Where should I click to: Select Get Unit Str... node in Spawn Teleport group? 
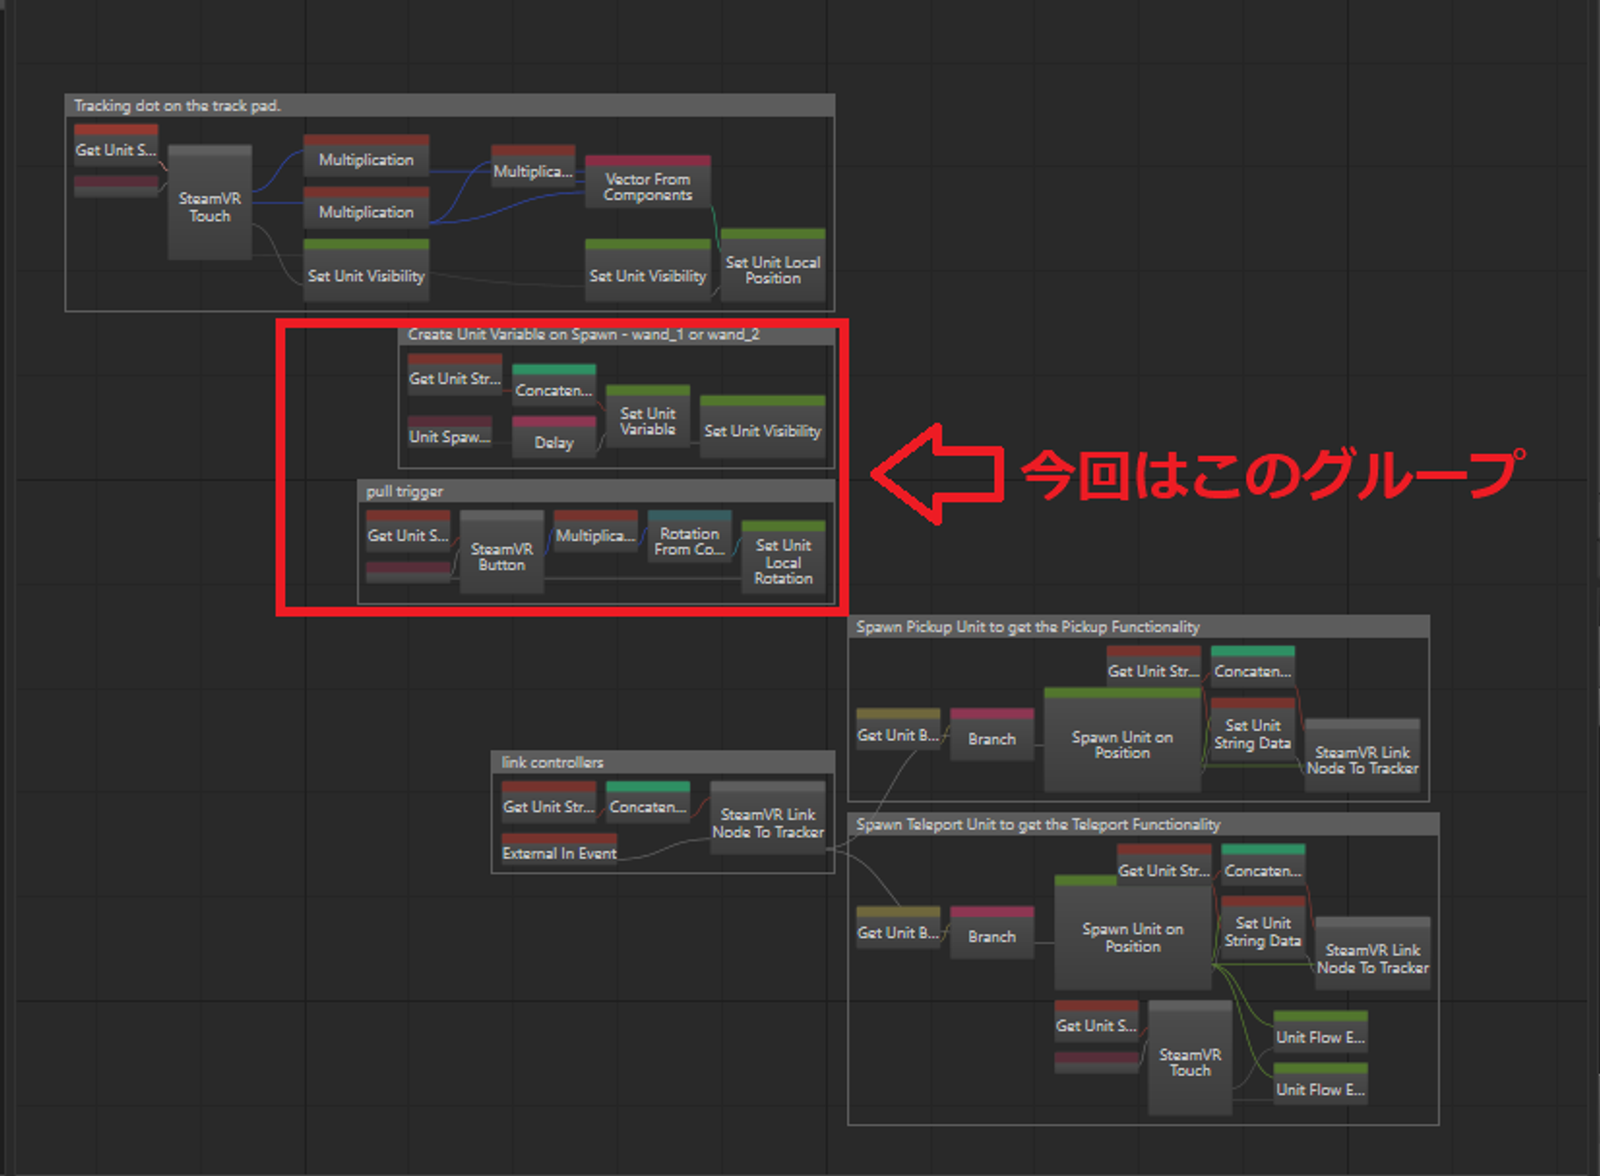[1164, 865]
